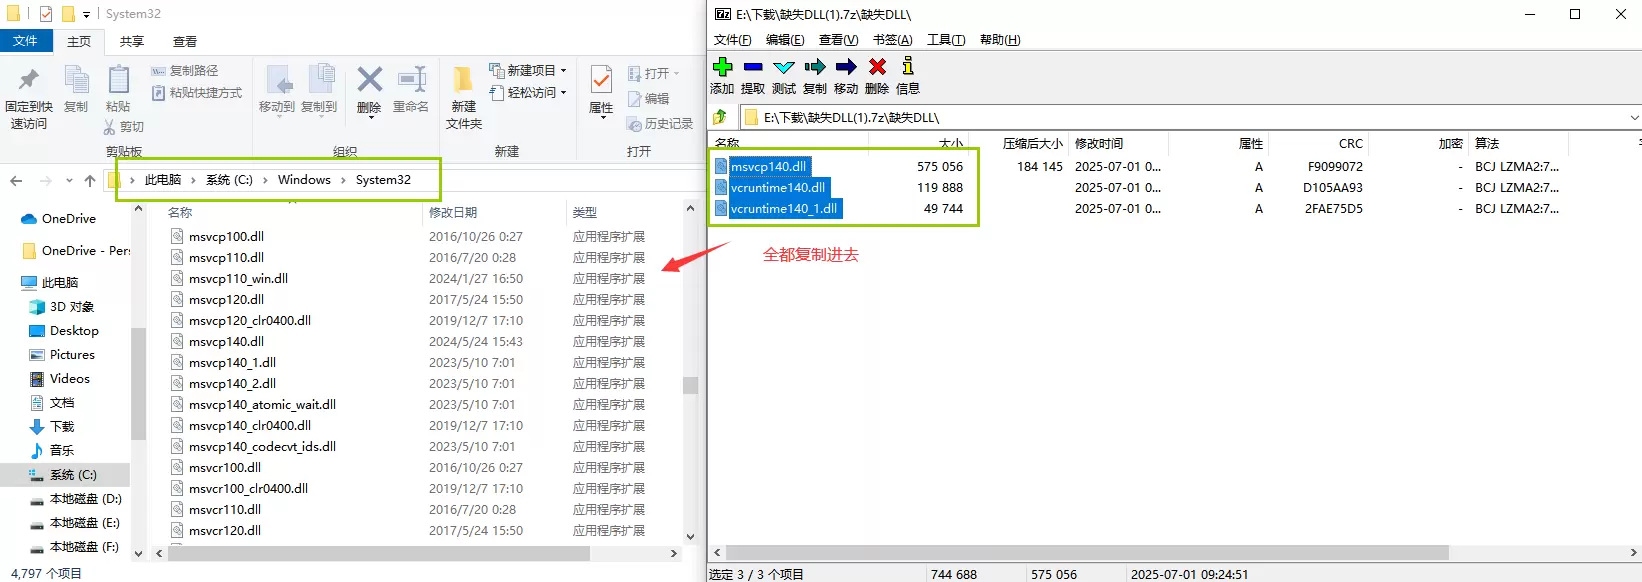This screenshot has width=1642, height=582.
Task: Click the 7-Zip 添加 (Add) green plus icon
Action: pyautogui.click(x=722, y=67)
